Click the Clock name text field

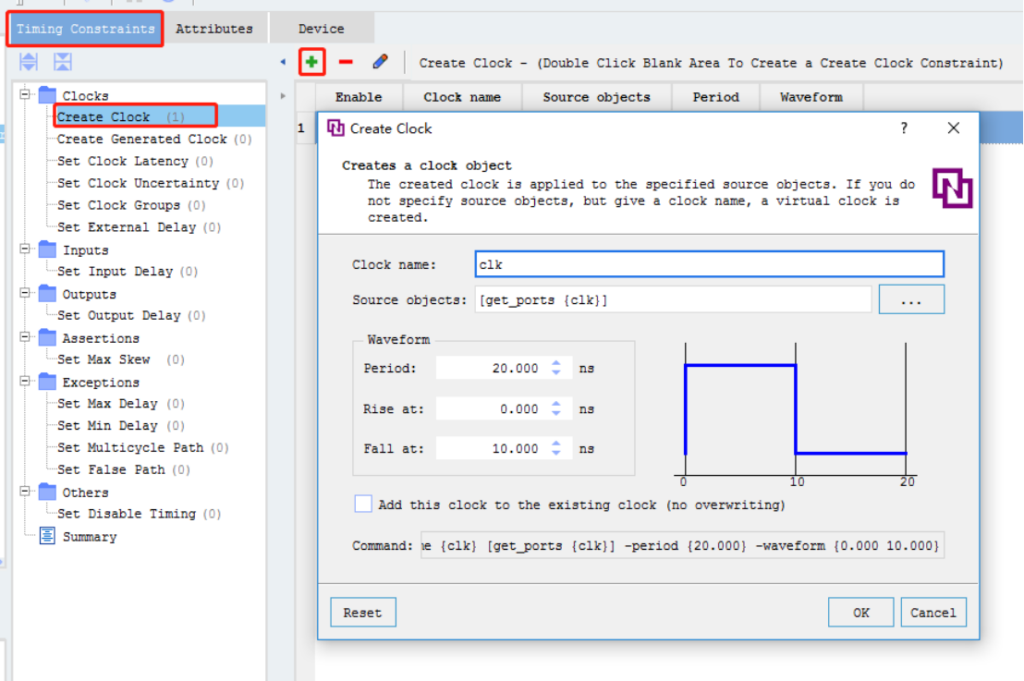(709, 264)
